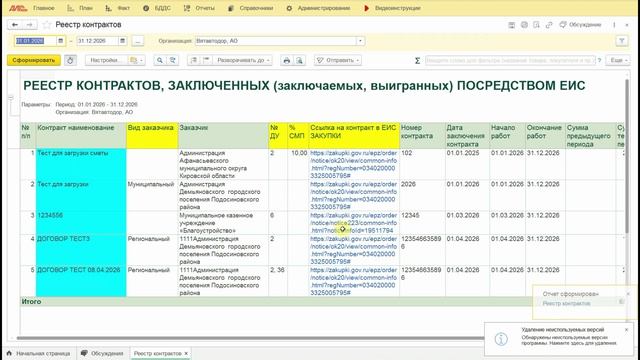Open the Справочники section
Screen dimensions: 640x360
coord(251,8)
